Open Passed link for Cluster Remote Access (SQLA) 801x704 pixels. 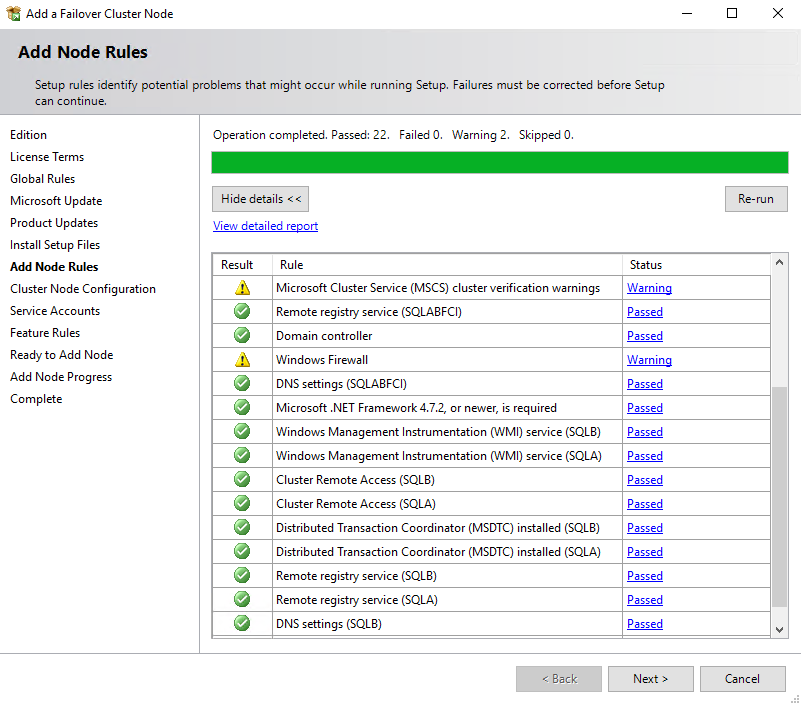tap(645, 504)
